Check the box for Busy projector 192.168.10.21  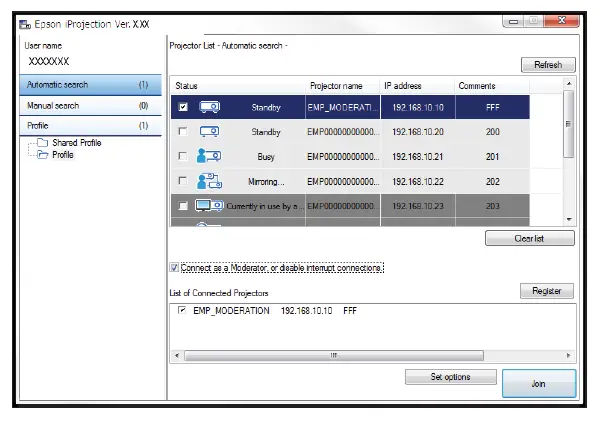182,156
